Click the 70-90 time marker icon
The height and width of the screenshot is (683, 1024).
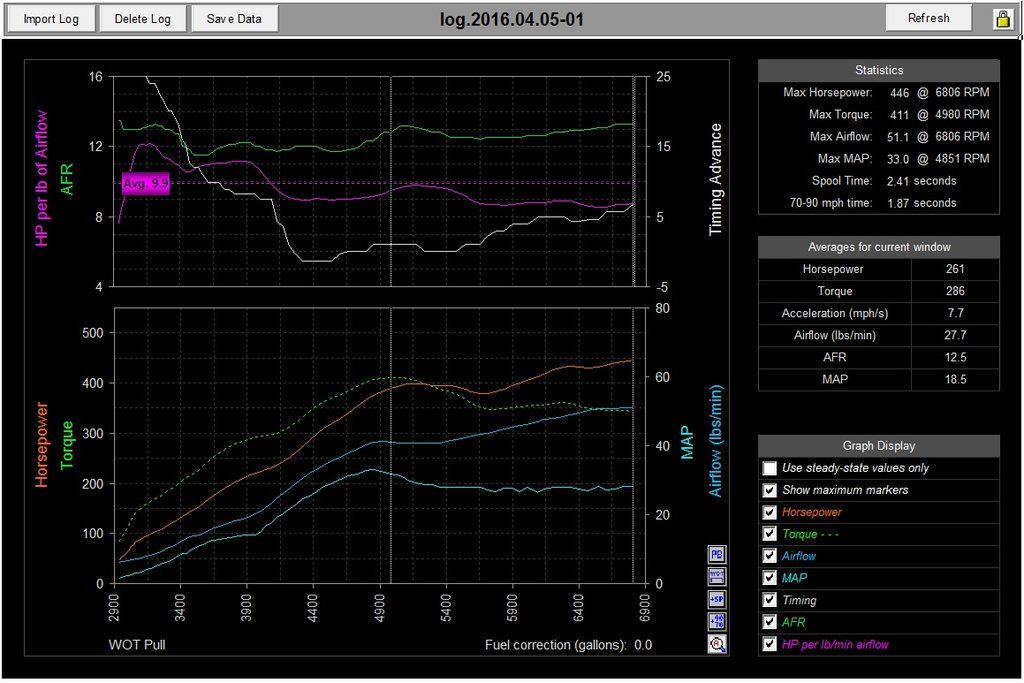716,622
